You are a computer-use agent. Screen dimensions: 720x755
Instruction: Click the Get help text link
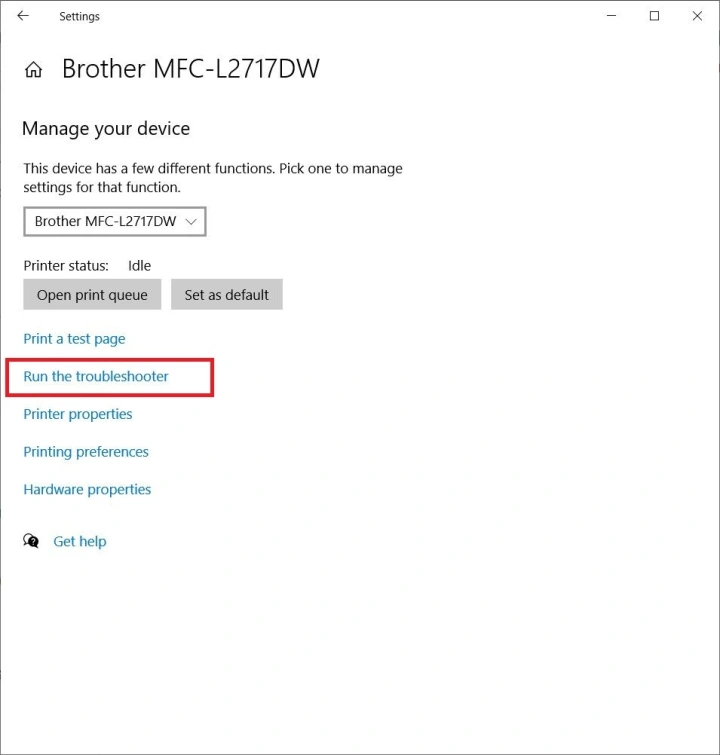tap(80, 541)
